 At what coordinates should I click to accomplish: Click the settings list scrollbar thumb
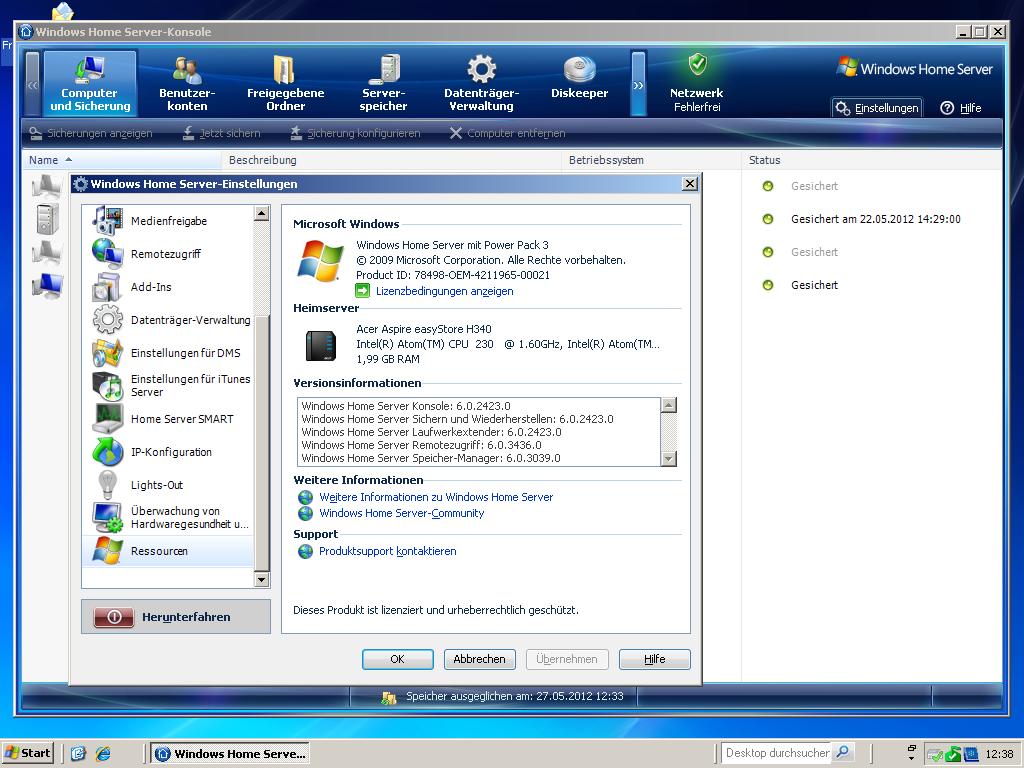click(261, 443)
